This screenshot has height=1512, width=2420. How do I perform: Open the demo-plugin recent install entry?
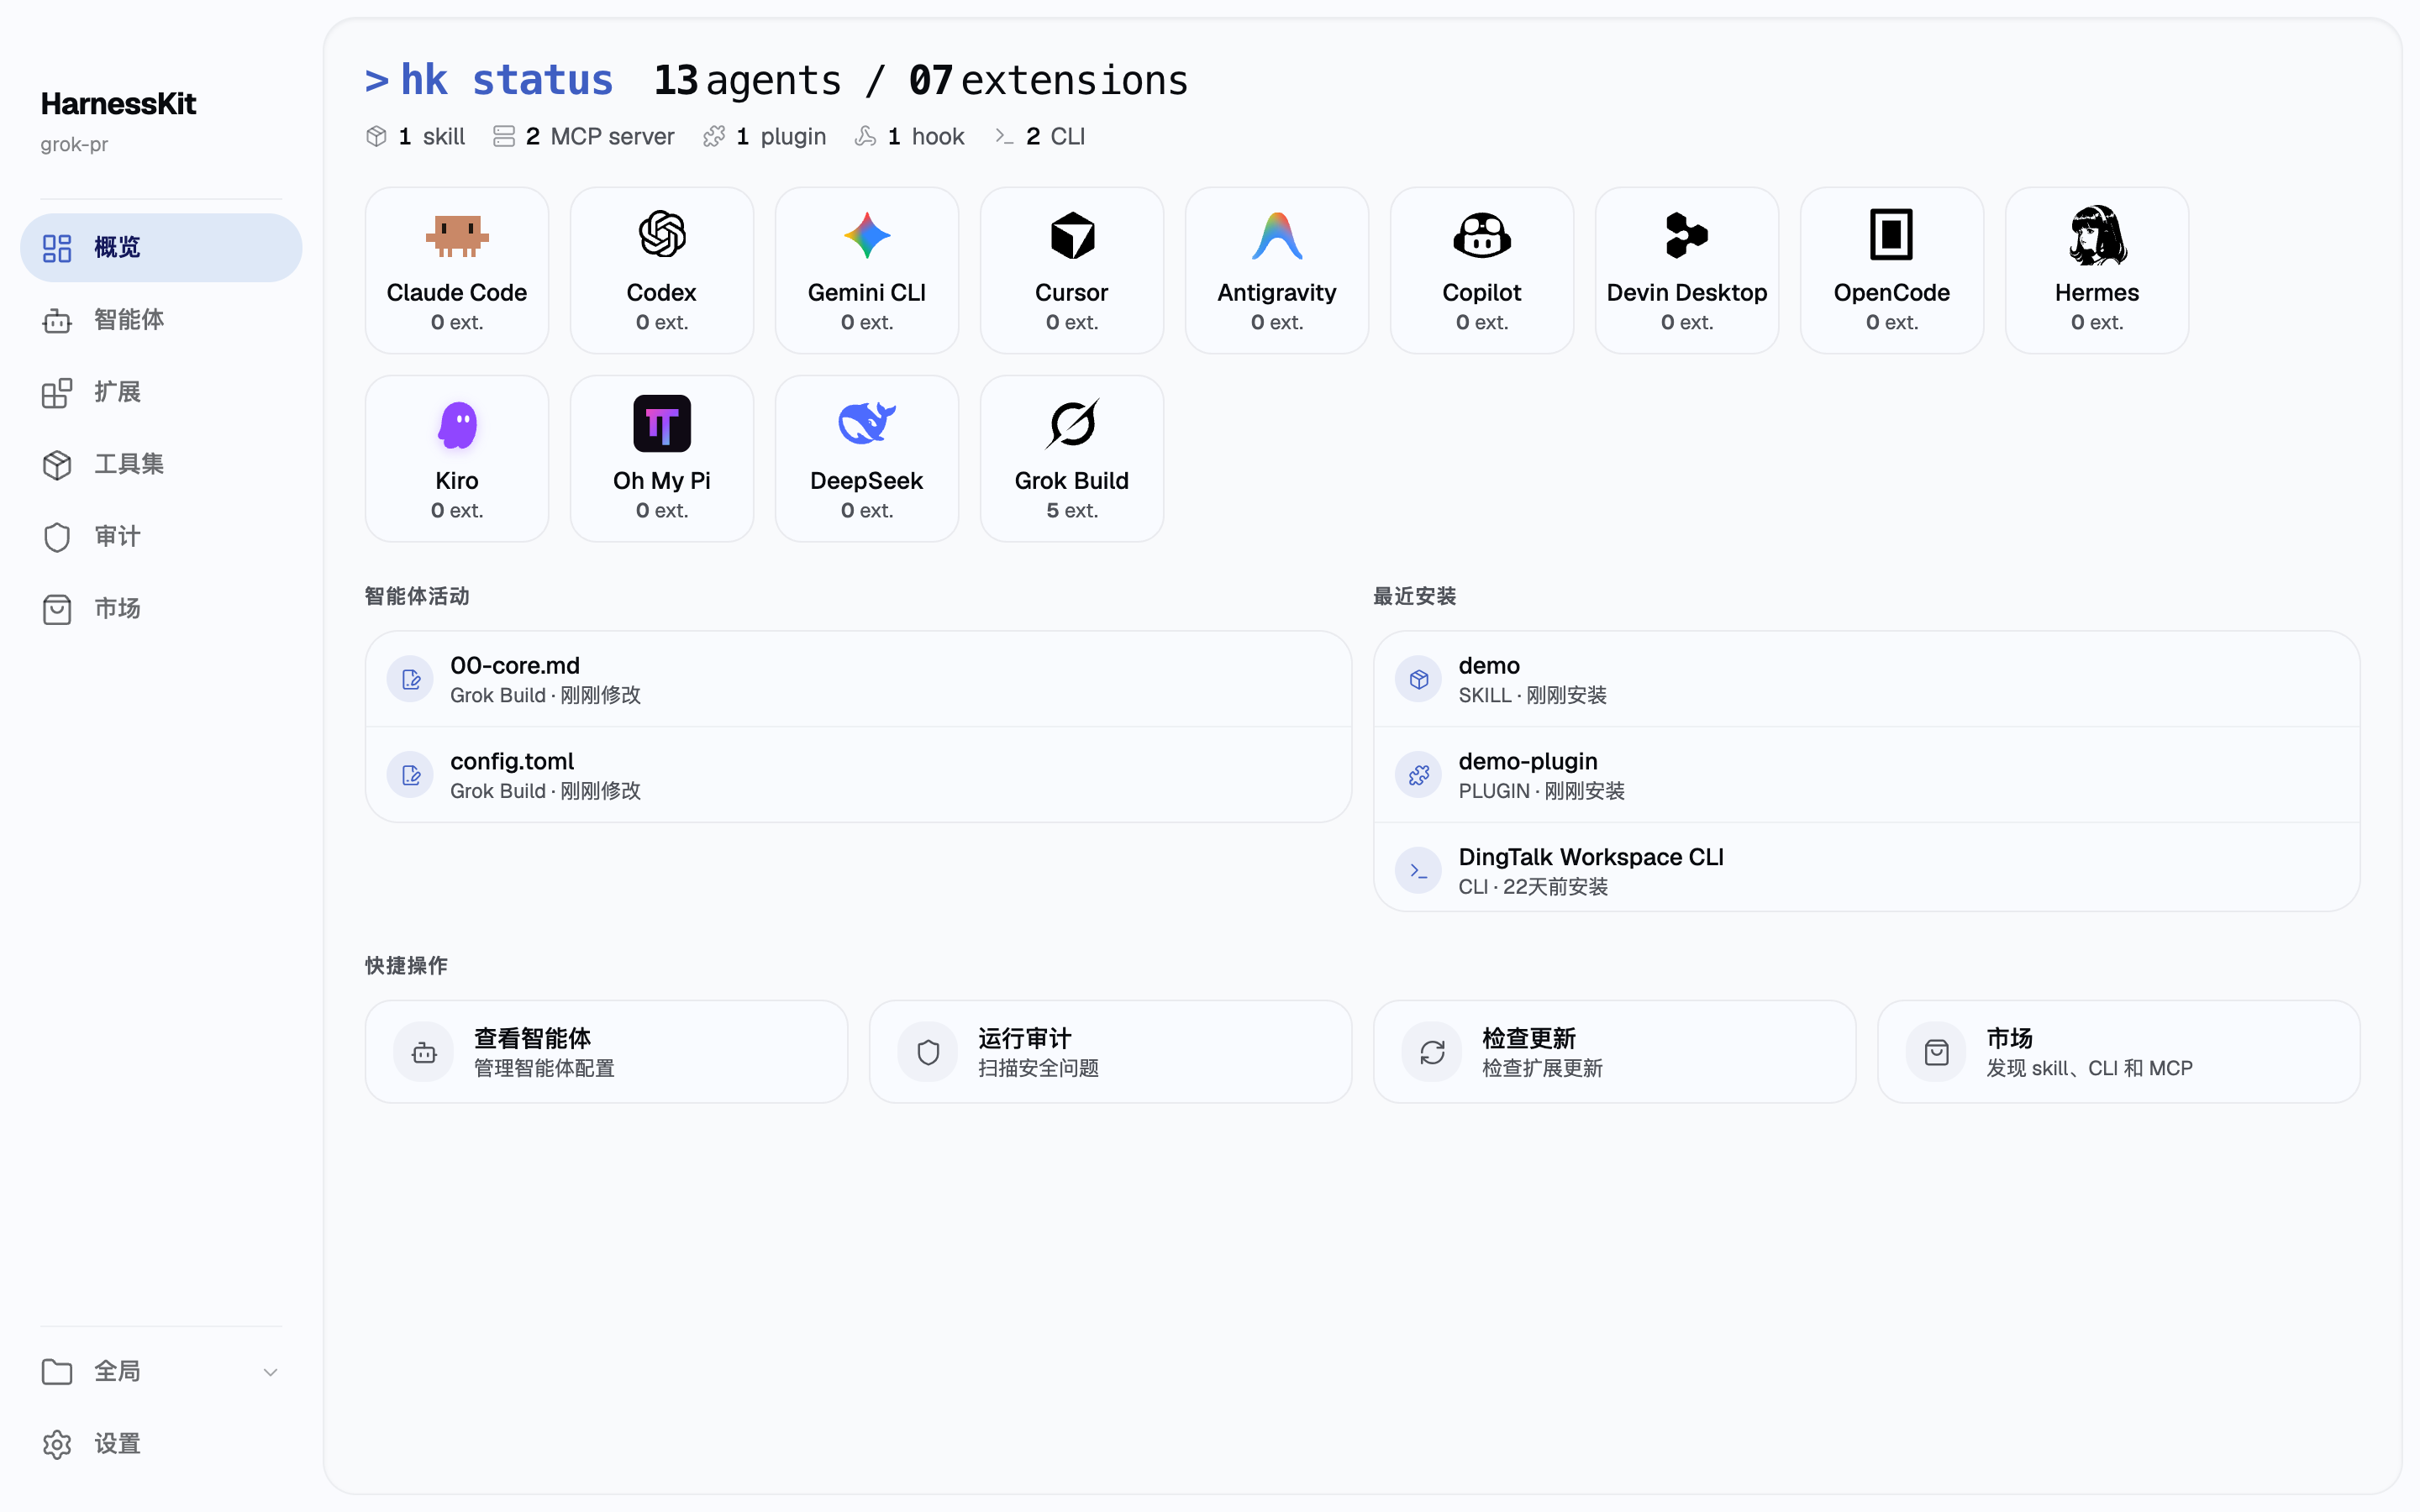[1866, 775]
